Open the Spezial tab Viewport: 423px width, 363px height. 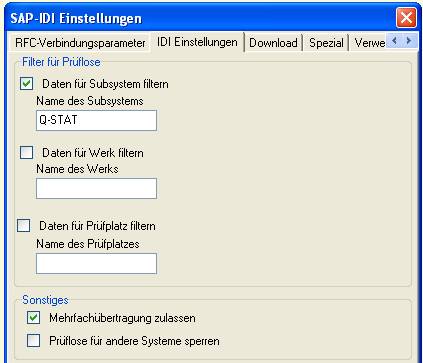pos(326,43)
